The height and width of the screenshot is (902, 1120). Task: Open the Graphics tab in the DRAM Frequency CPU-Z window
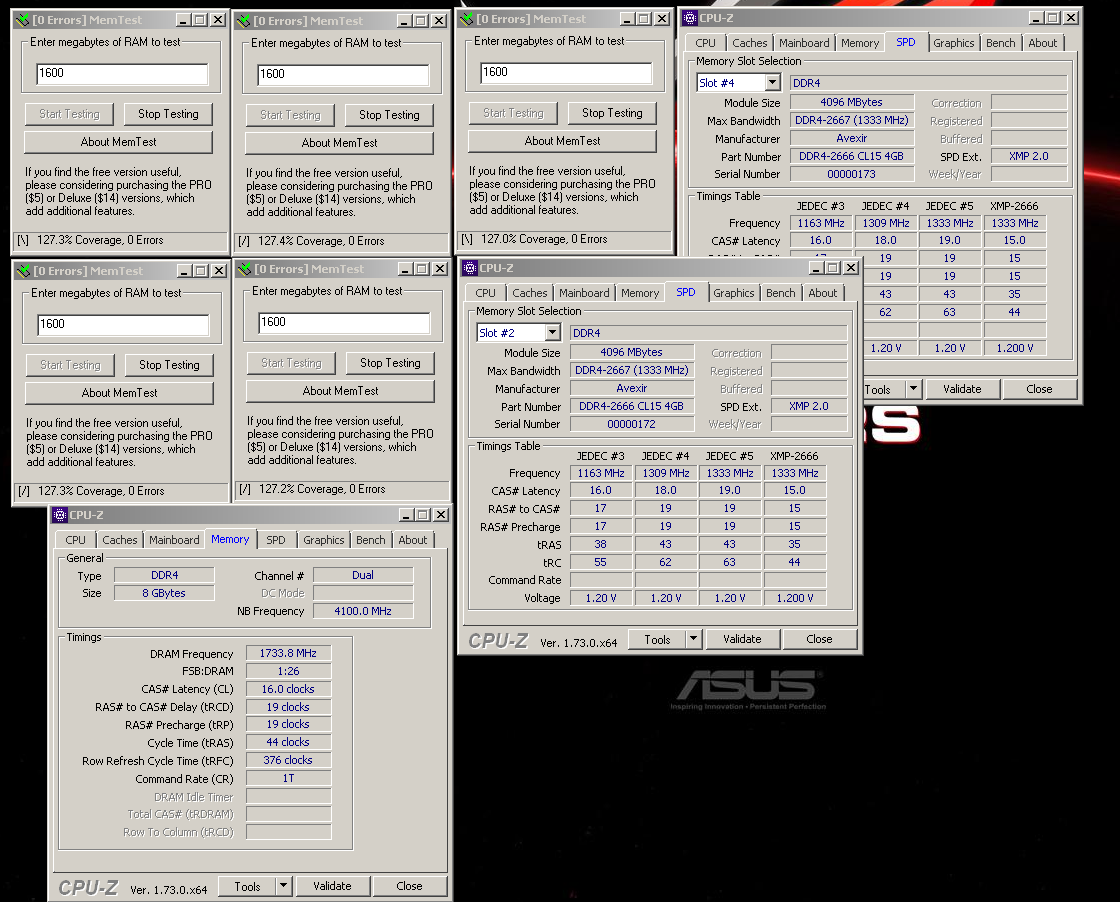pos(324,540)
